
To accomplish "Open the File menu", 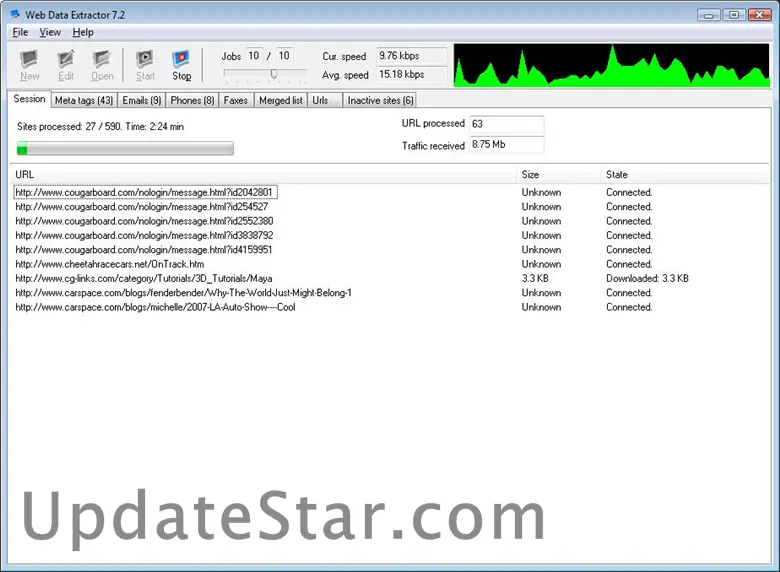I will pyautogui.click(x=20, y=32).
